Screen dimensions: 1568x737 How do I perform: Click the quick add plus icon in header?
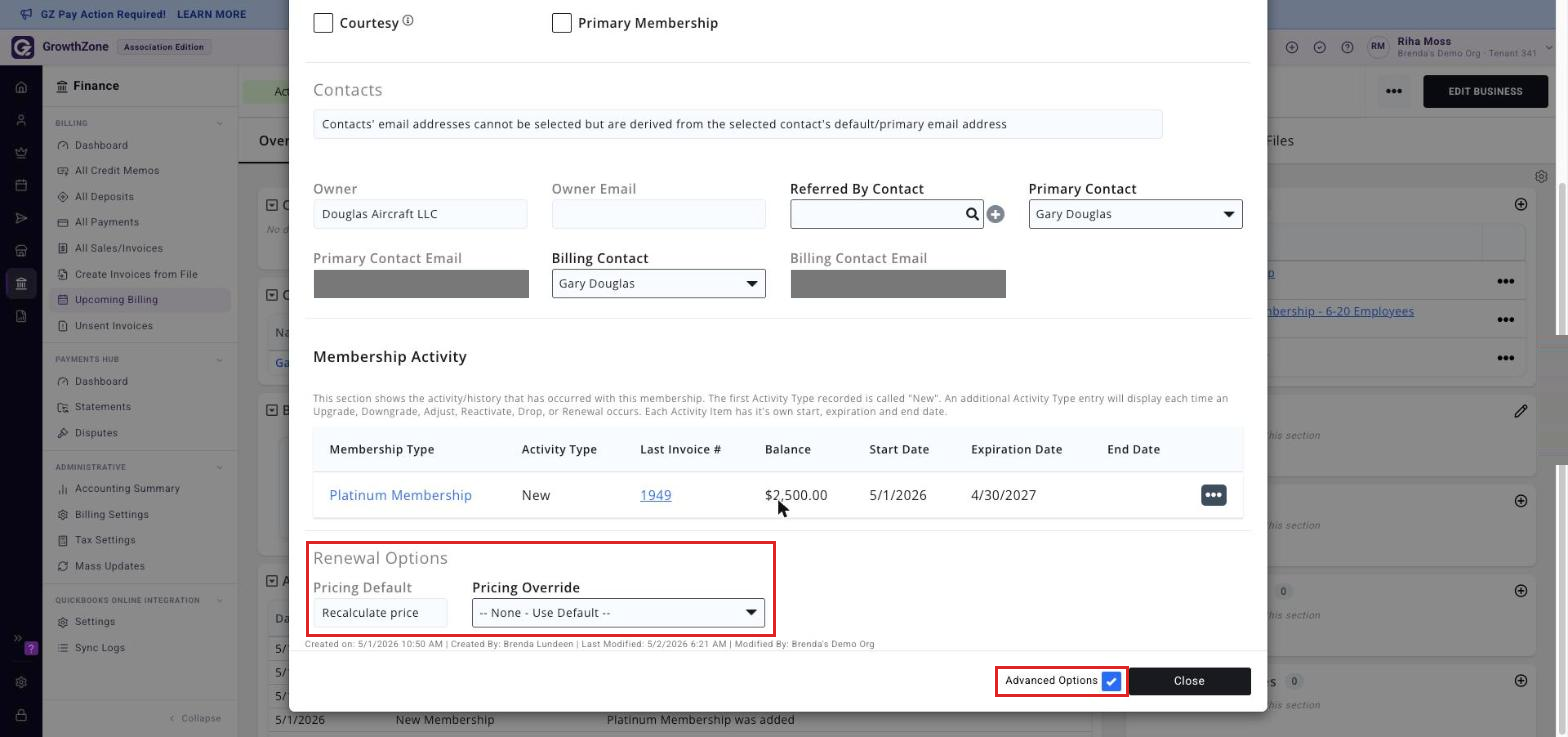click(1292, 47)
